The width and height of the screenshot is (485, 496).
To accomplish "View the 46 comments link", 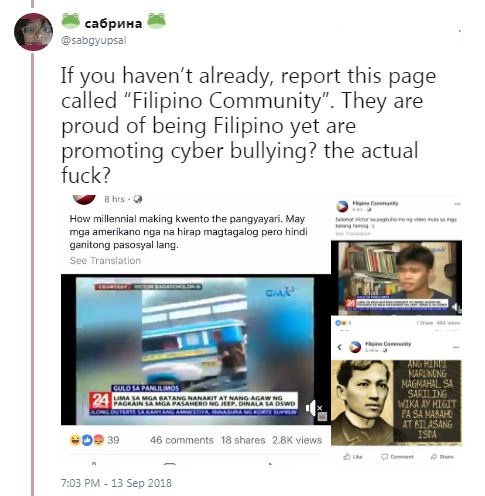I will [x=181, y=440].
